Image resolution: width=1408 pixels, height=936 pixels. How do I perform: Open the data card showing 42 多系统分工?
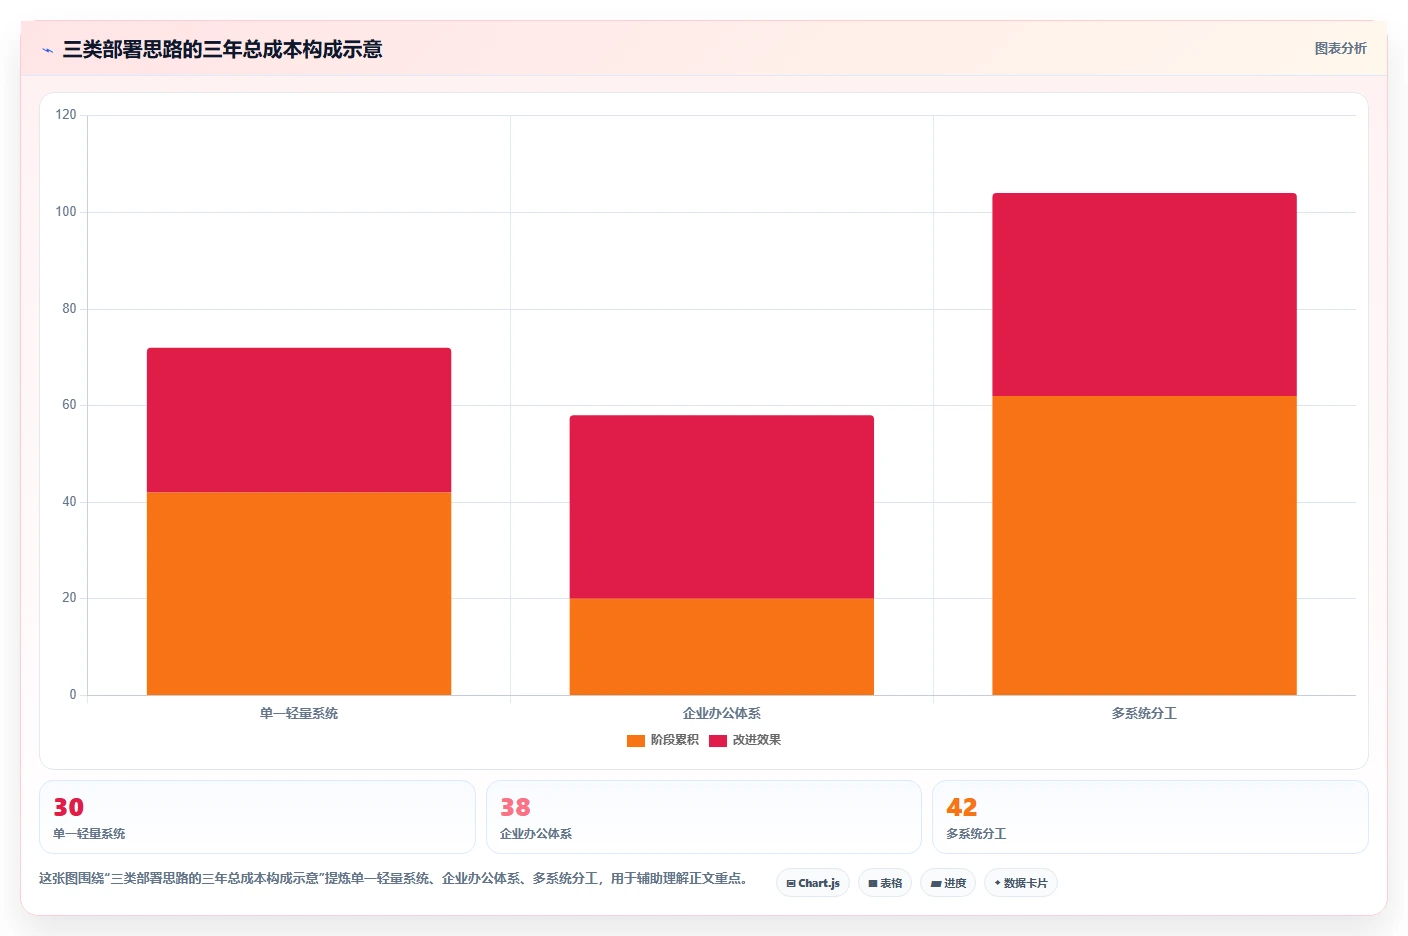pos(1150,817)
